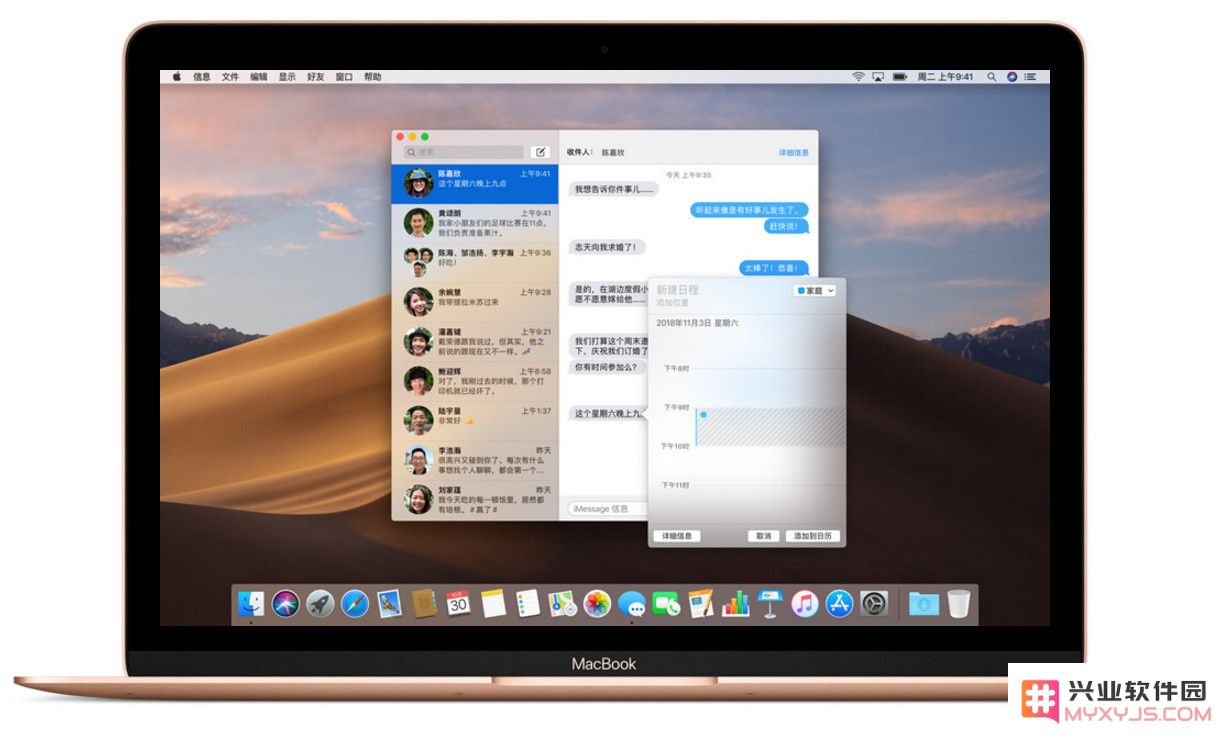Image resolution: width=1224 pixels, height=738 pixels.
Task: Open the 信息 menu
Action: tap(202, 76)
